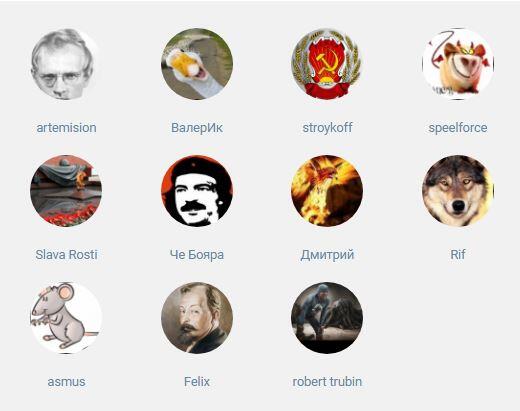Open the speelforce username link
Image resolution: width=520 pixels, height=411 pixels.
(458, 128)
